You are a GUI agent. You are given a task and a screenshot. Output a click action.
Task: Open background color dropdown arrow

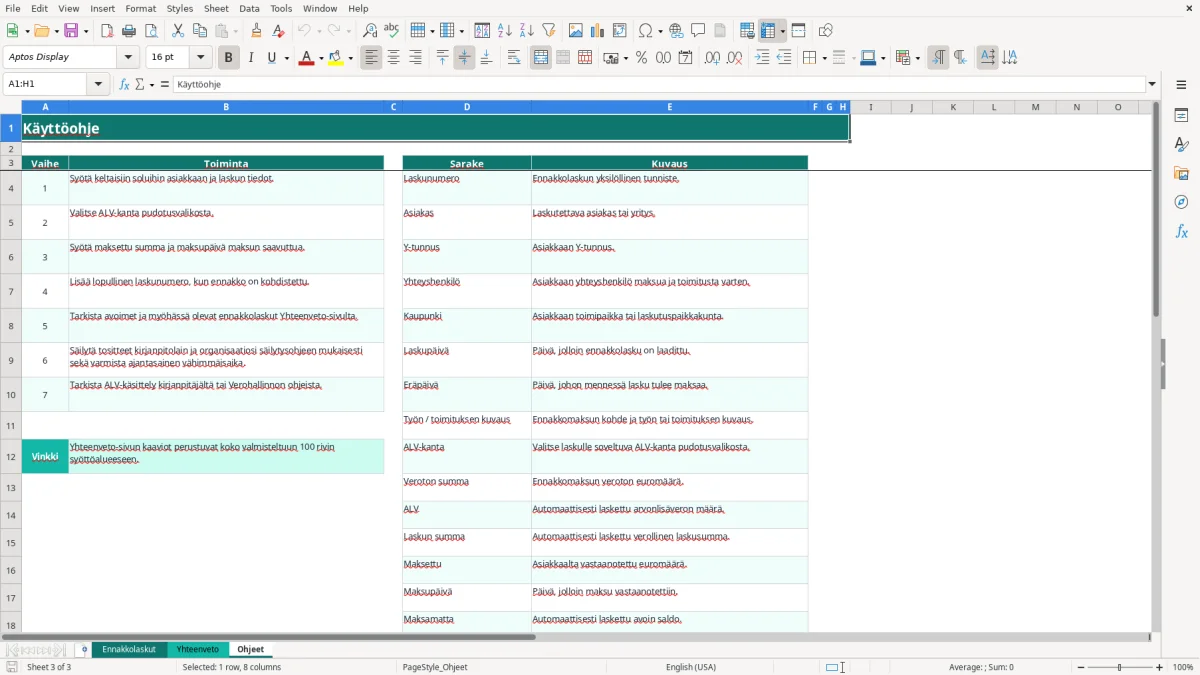pos(351,58)
